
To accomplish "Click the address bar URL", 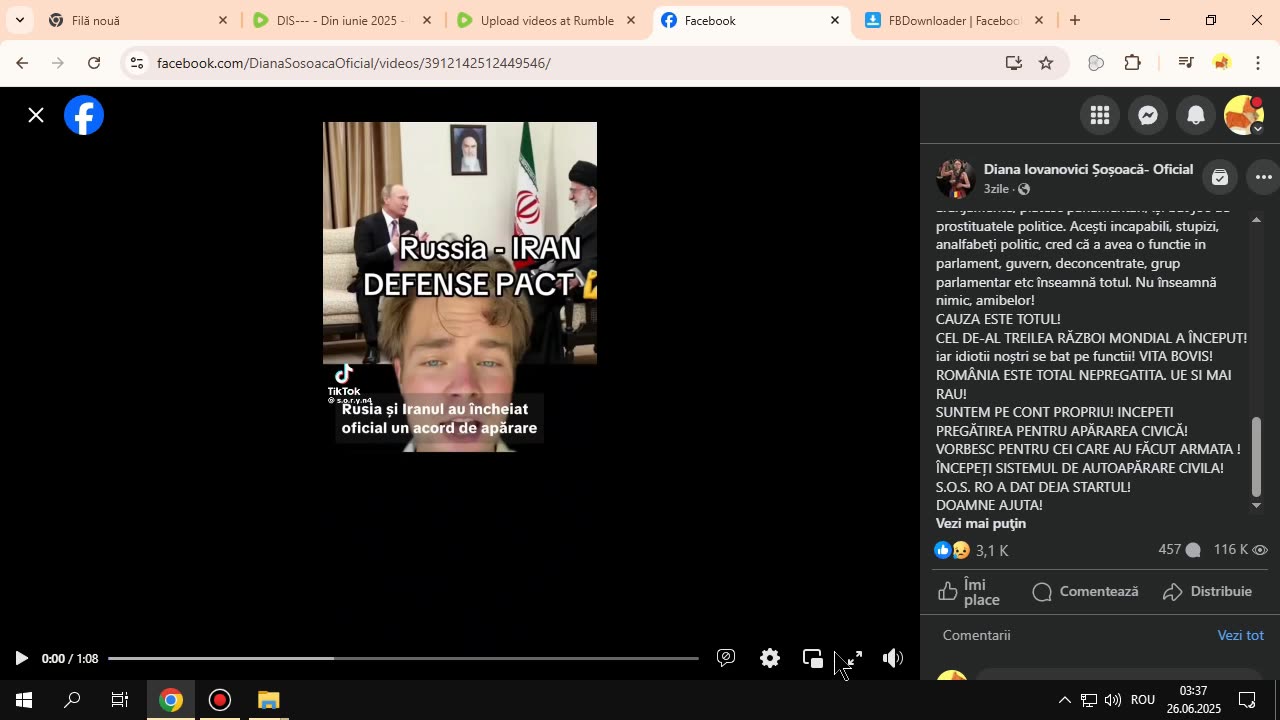I will pos(354,63).
